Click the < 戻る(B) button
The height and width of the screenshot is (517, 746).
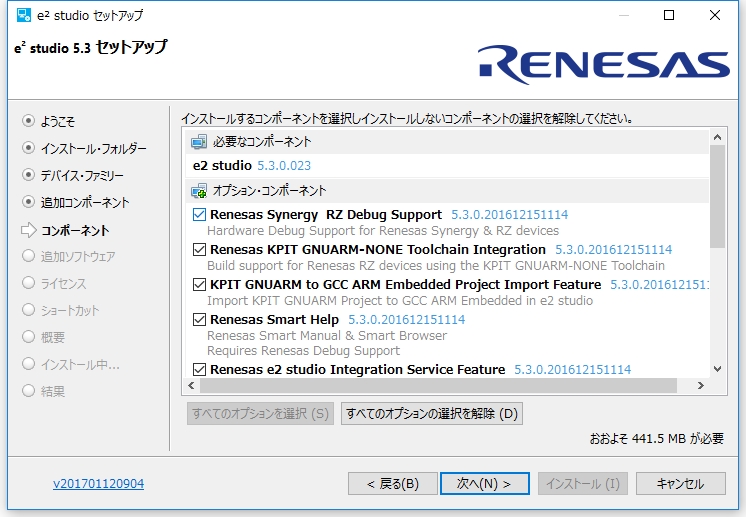coord(393,484)
